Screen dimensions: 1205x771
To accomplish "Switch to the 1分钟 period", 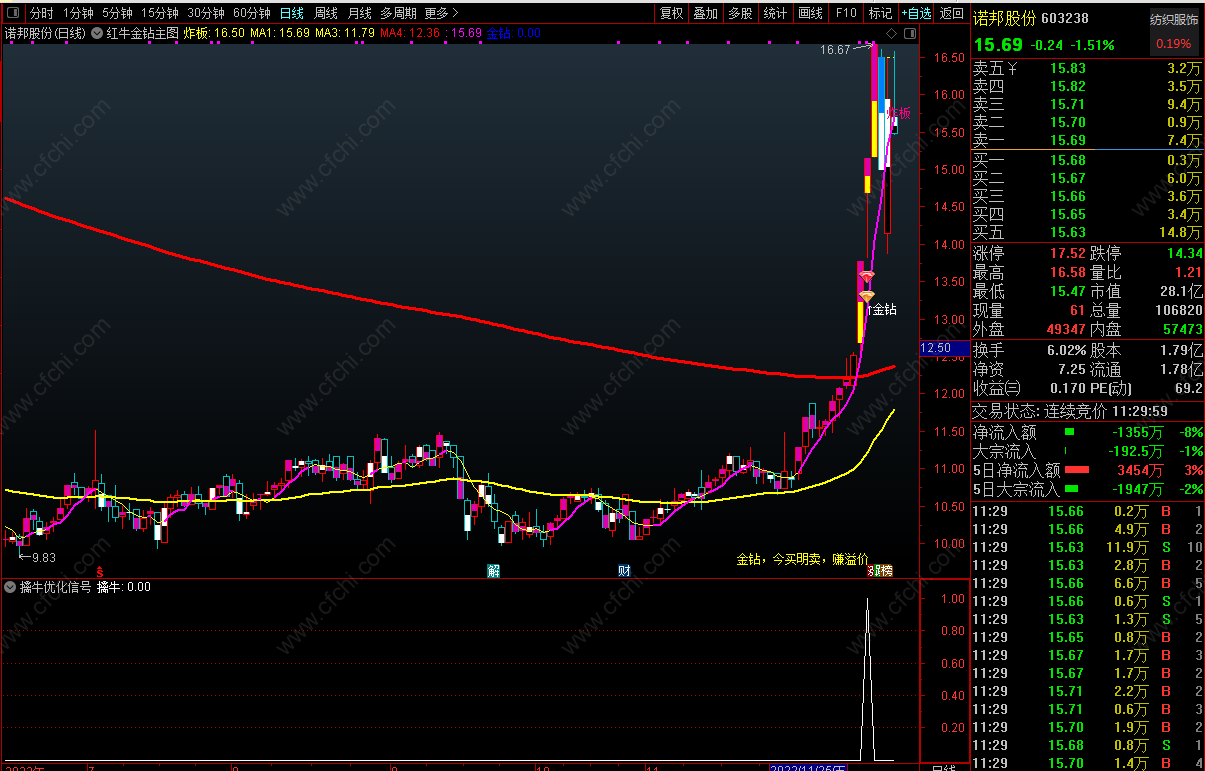I will pyautogui.click(x=77, y=13).
